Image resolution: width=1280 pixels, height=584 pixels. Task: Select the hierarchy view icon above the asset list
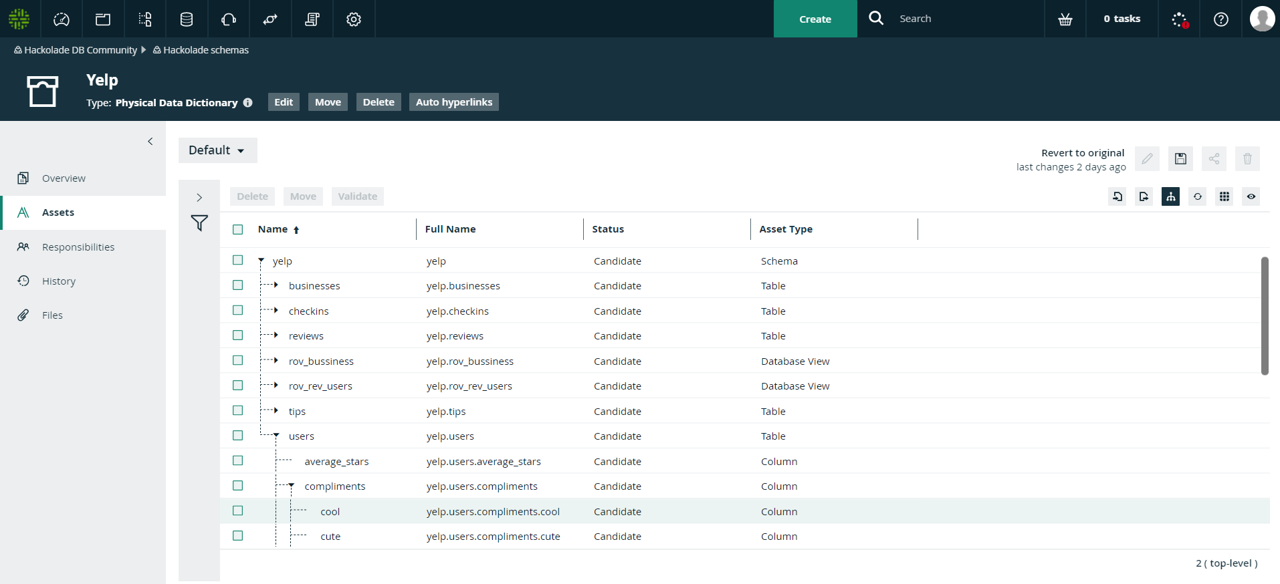[1170, 196]
